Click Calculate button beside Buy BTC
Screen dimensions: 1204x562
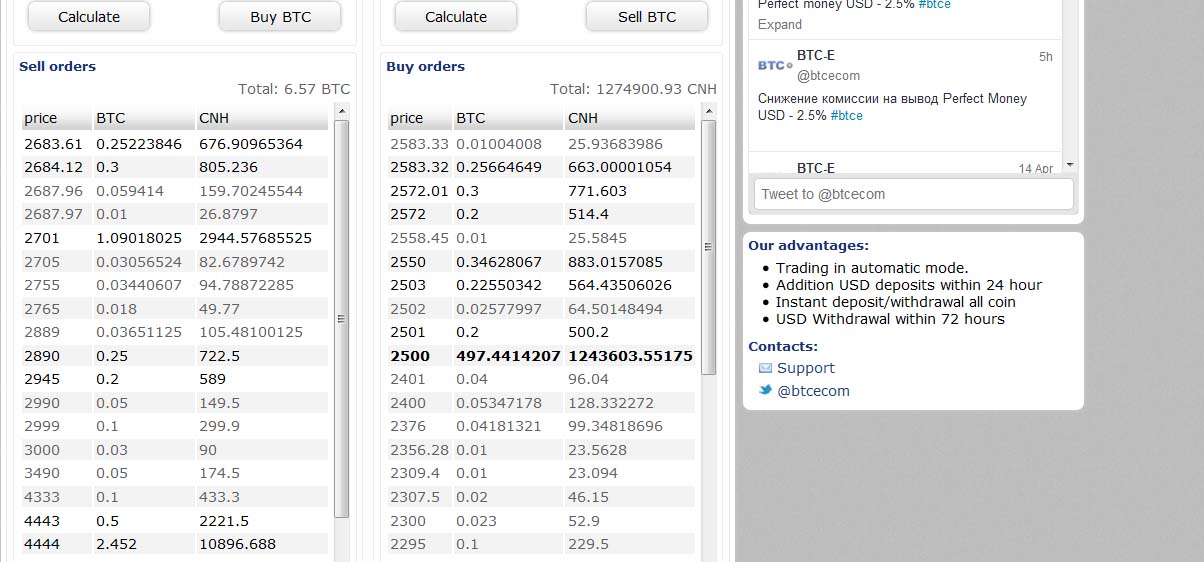point(89,16)
